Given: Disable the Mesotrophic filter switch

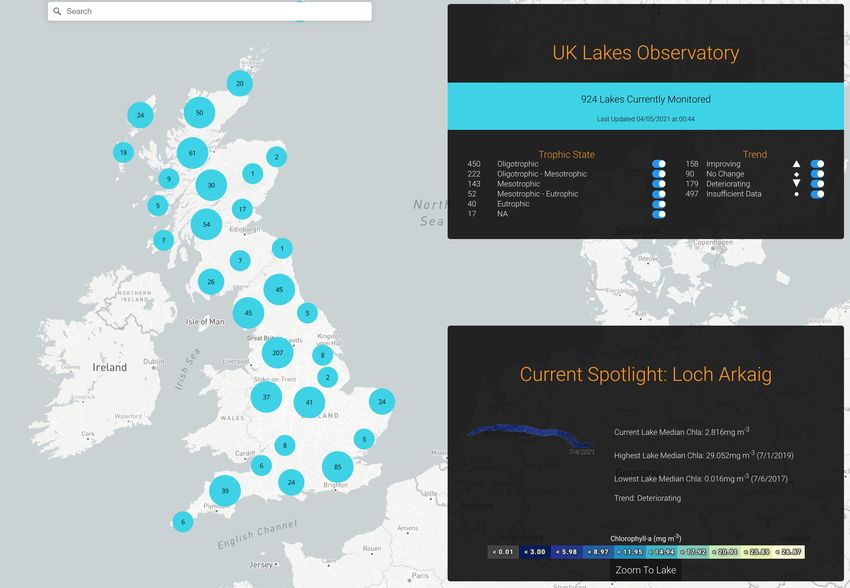Looking at the screenshot, I should click(x=659, y=184).
